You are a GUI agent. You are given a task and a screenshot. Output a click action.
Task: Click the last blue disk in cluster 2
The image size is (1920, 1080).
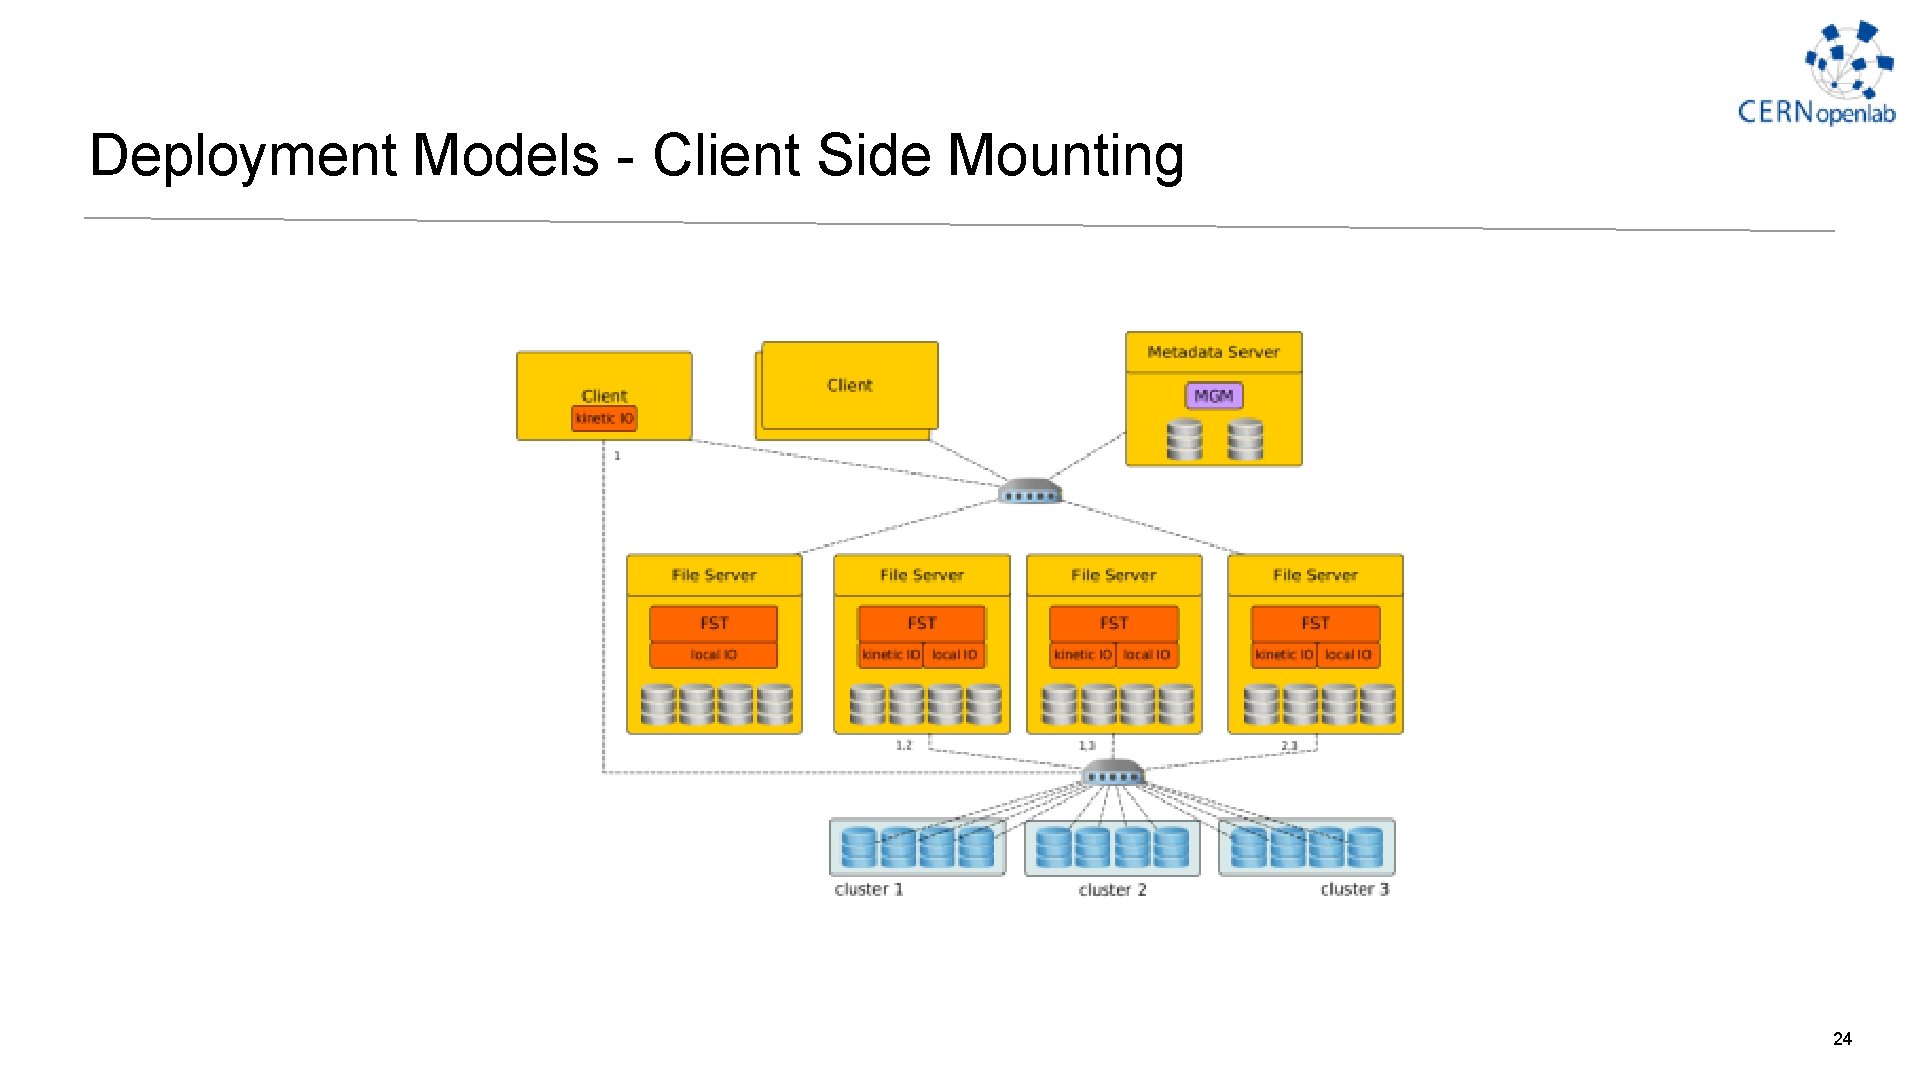1171,847
